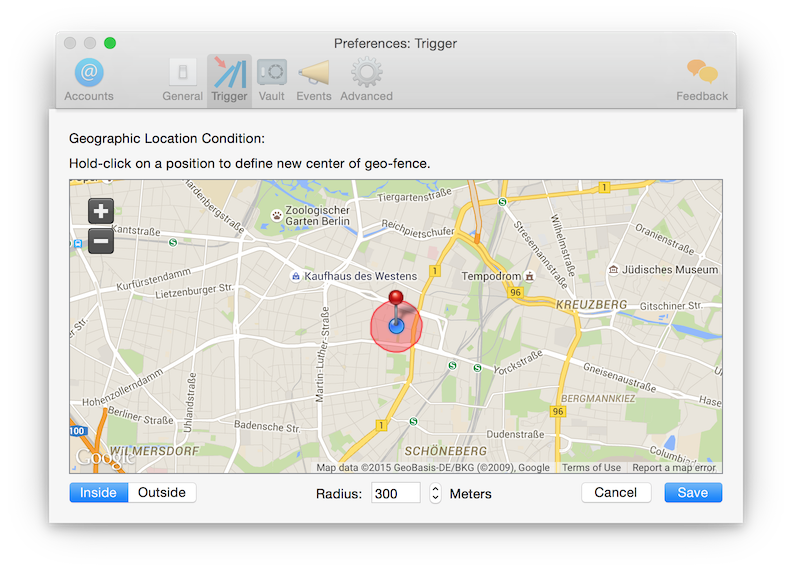Click the Gitschiner Str. label
The height and width of the screenshot is (571, 792).
pyautogui.click(x=671, y=306)
